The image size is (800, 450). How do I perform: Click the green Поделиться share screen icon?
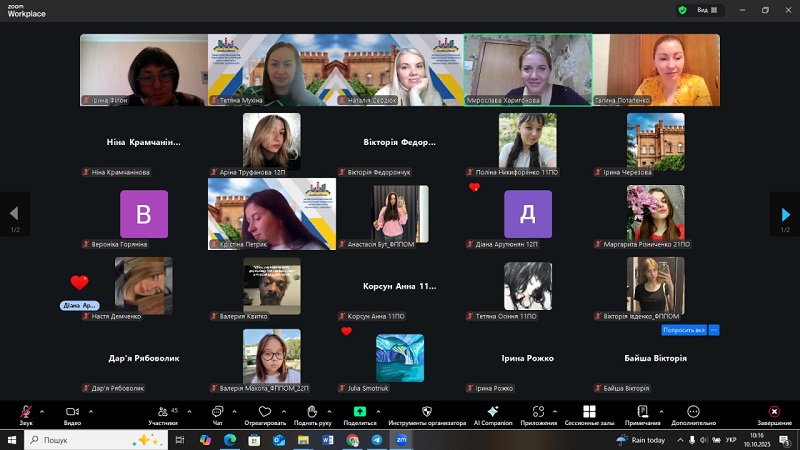click(359, 413)
